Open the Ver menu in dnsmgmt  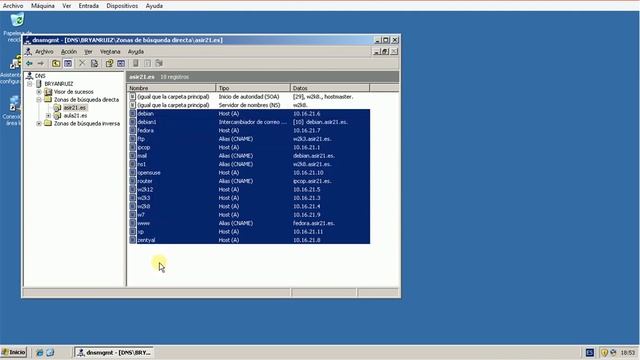coord(88,52)
